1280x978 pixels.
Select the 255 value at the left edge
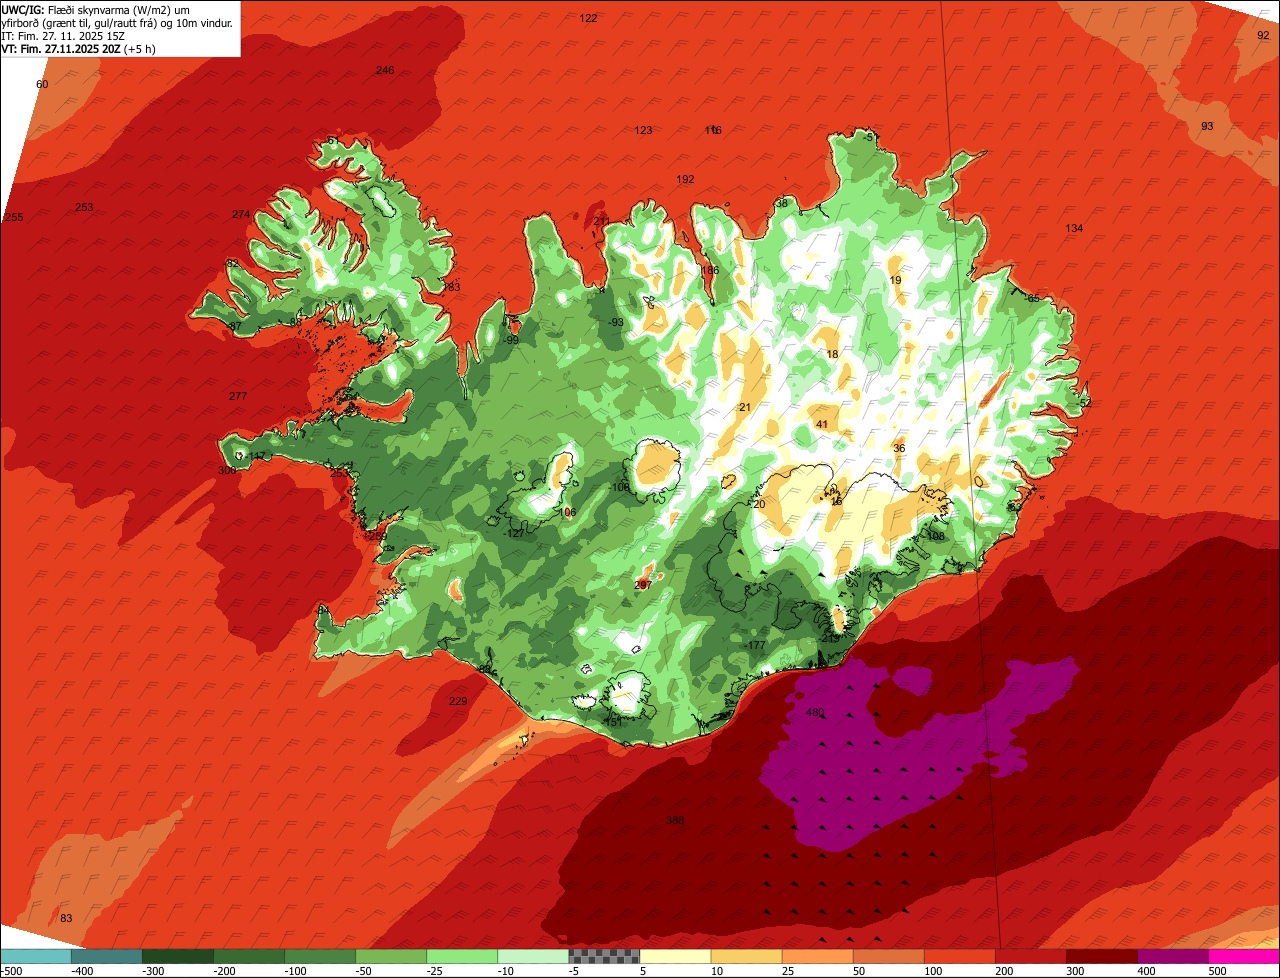pos(14,218)
